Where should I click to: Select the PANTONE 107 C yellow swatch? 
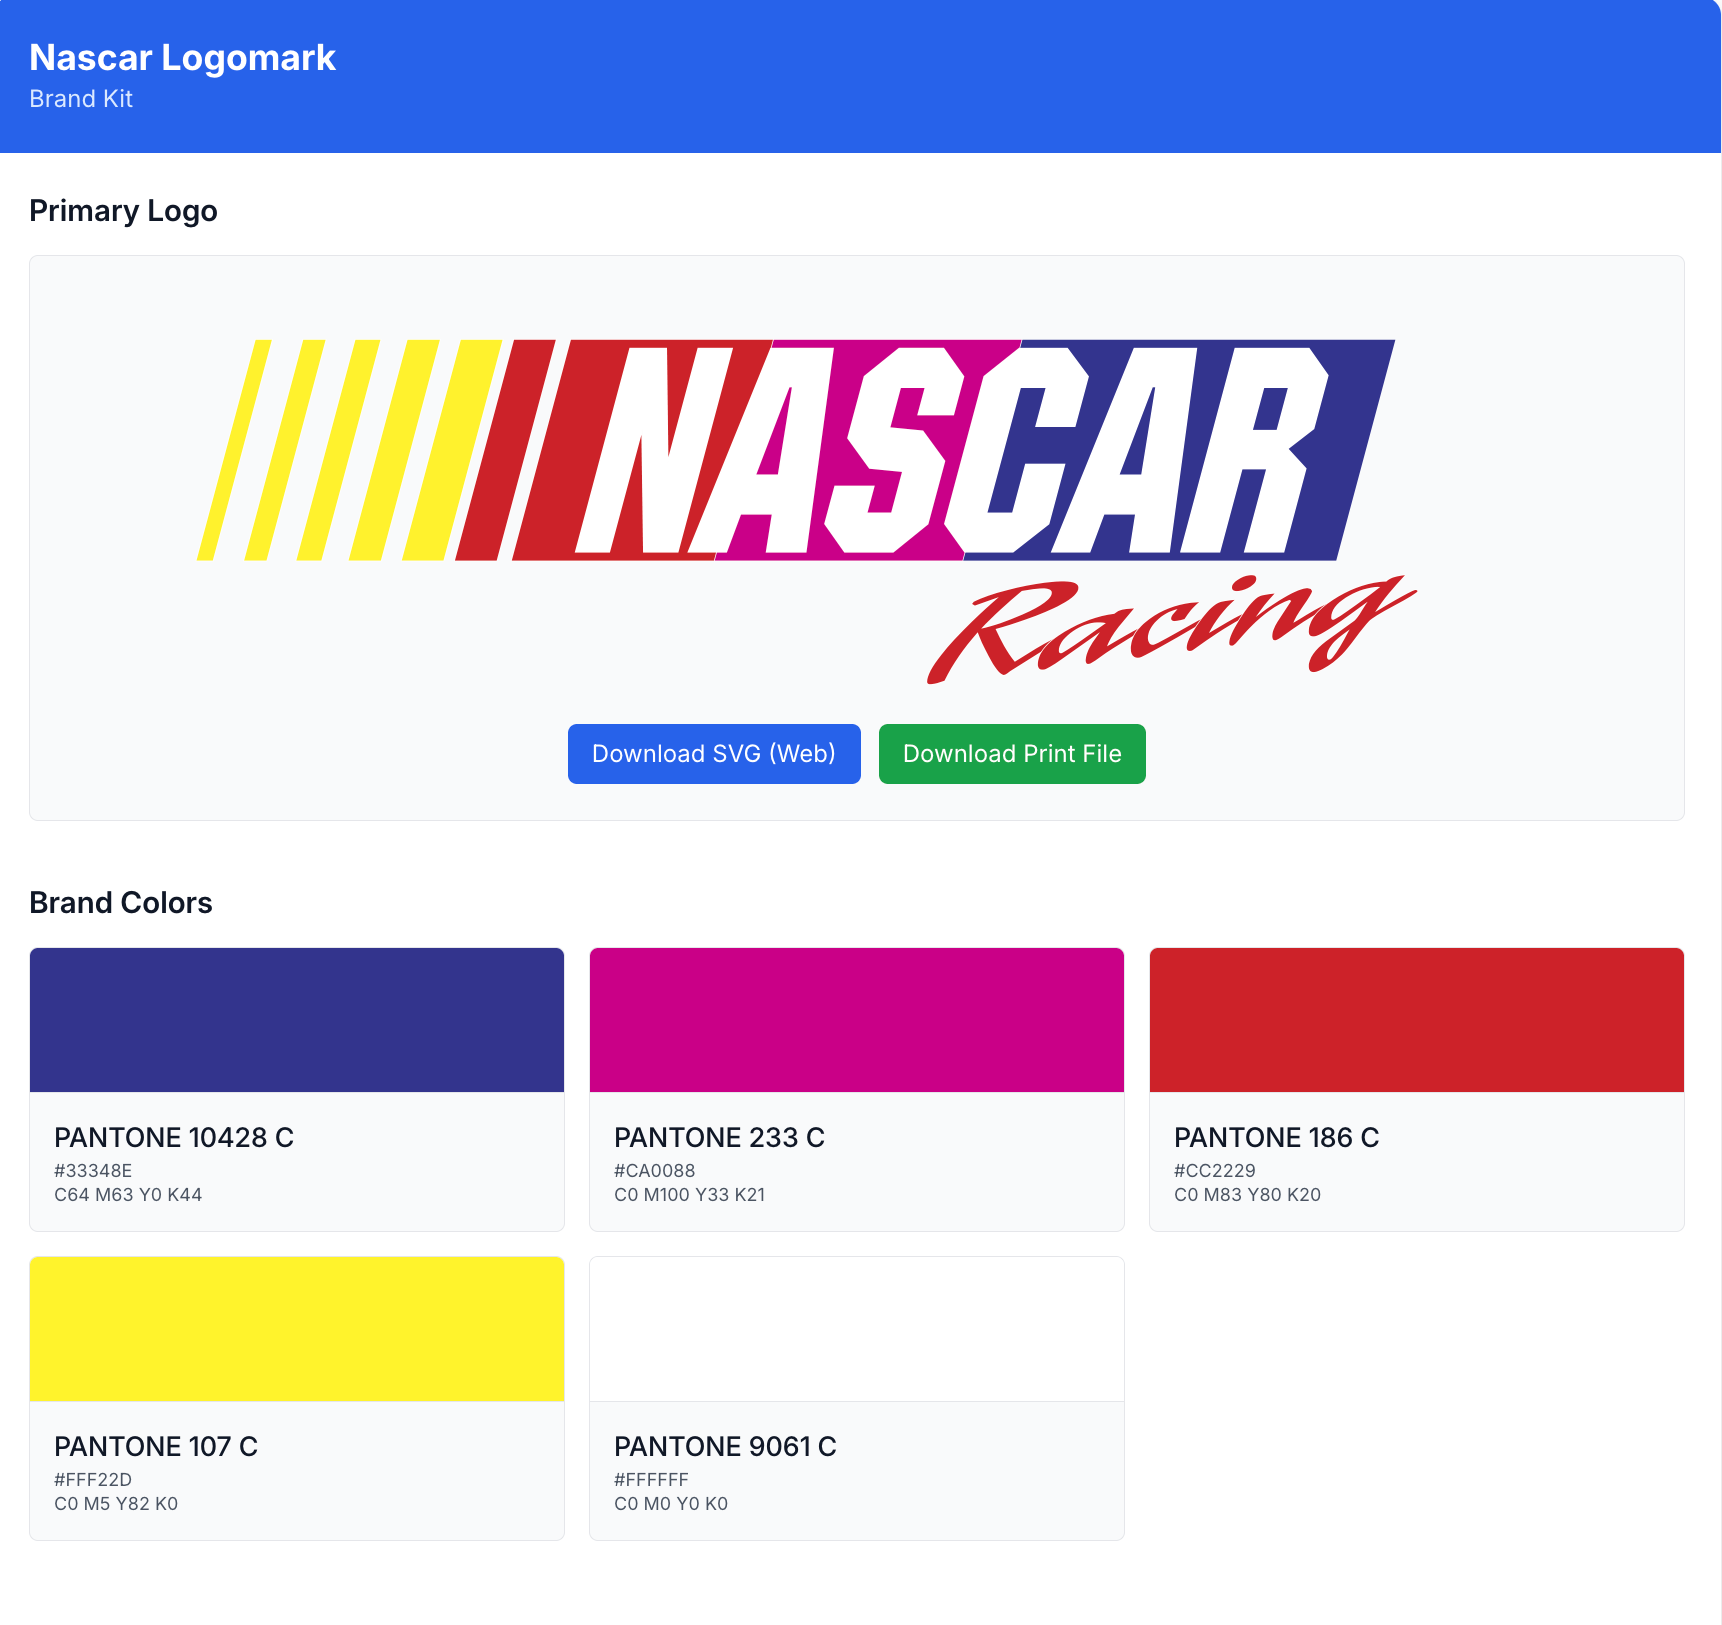click(297, 1329)
